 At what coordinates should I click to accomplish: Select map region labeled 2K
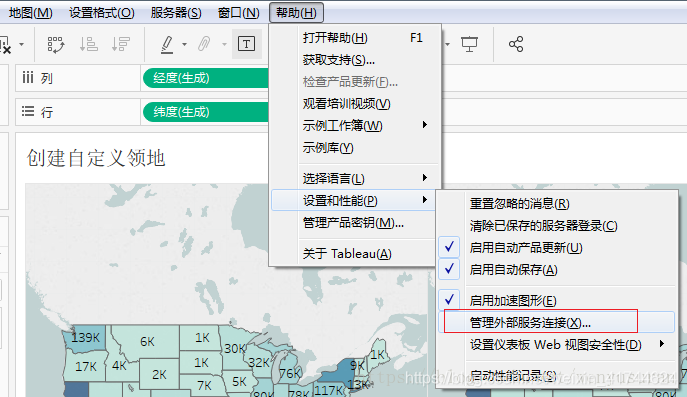(x=159, y=375)
